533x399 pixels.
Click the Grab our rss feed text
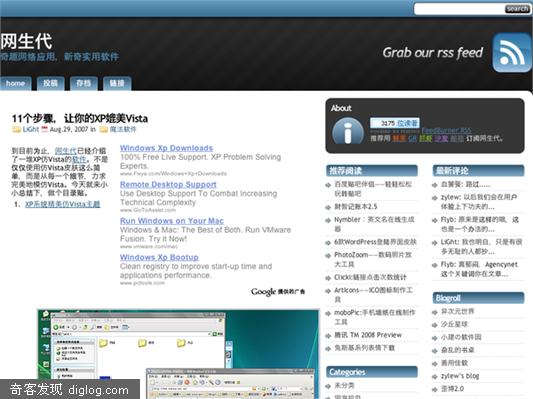(432, 52)
